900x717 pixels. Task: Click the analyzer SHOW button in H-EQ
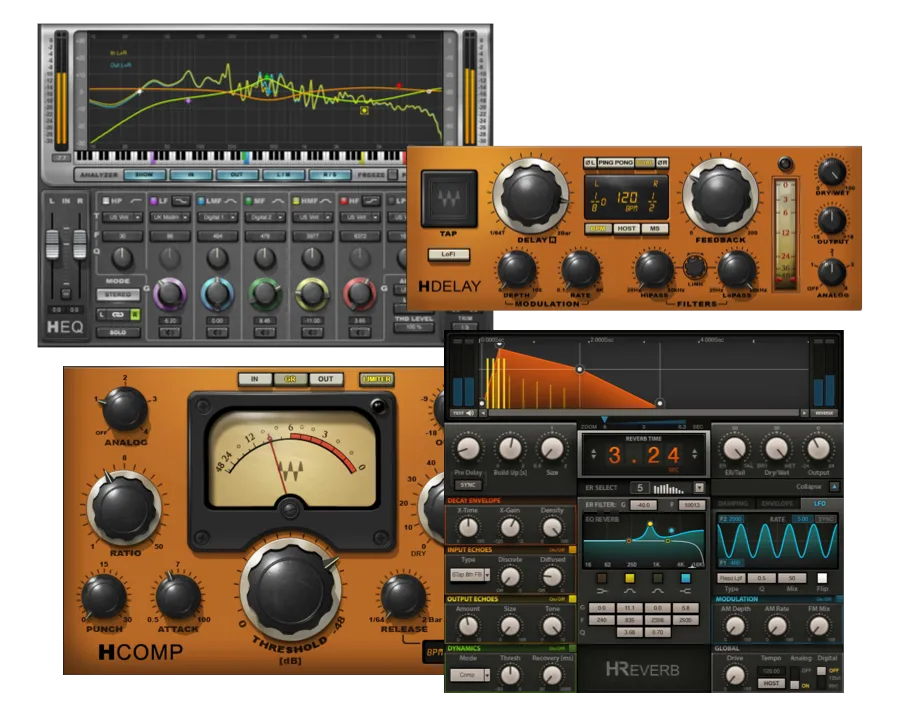(x=144, y=175)
